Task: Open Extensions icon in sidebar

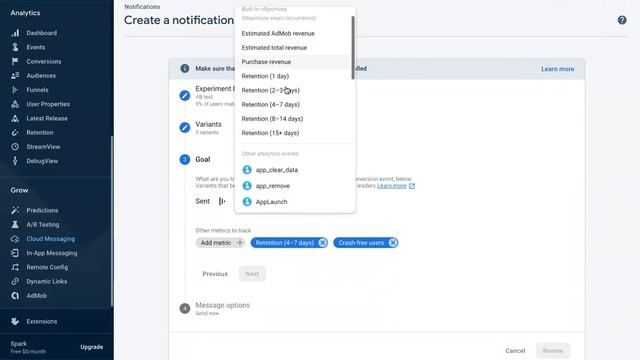Action: (x=15, y=322)
